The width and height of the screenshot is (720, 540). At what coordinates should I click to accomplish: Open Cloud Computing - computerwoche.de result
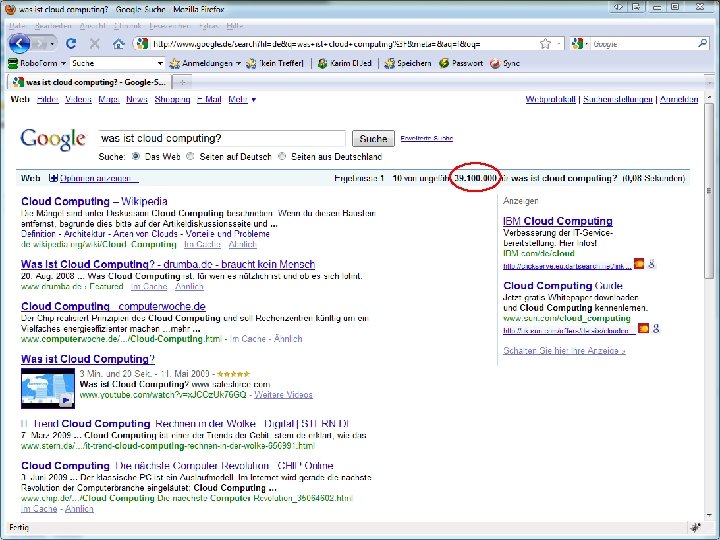pos(113,306)
